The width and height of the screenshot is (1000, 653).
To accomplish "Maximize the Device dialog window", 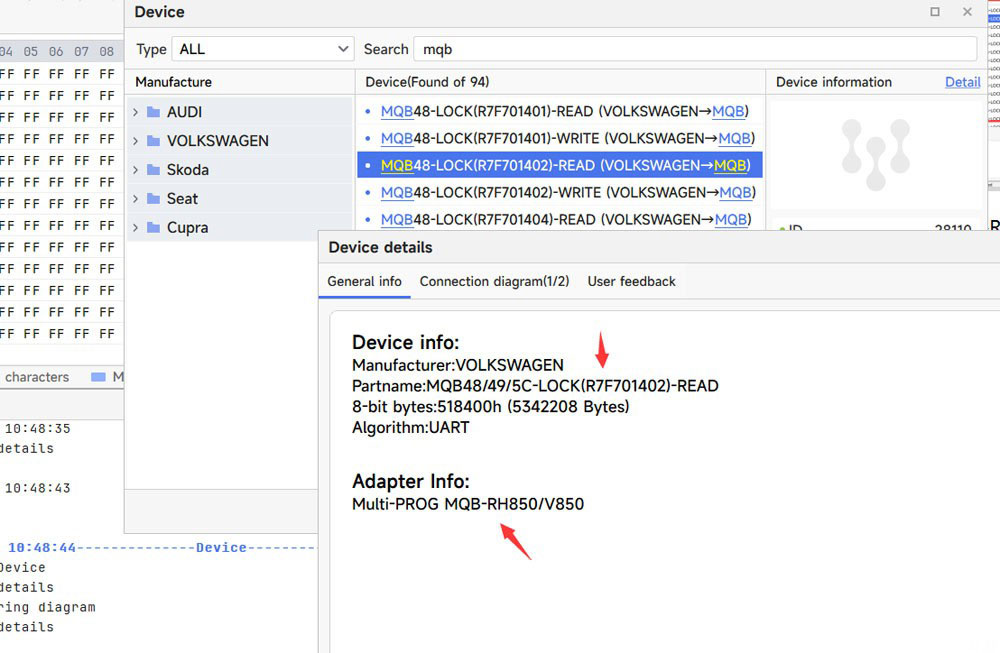I will 935,12.
